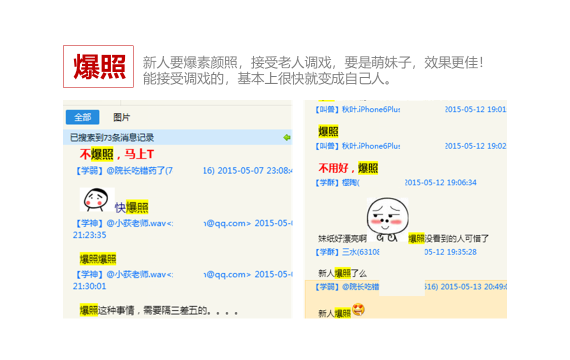Select the message 不用好，爆照
Image resolution: width=570 pixels, height=360 pixels.
pyautogui.click(x=348, y=168)
